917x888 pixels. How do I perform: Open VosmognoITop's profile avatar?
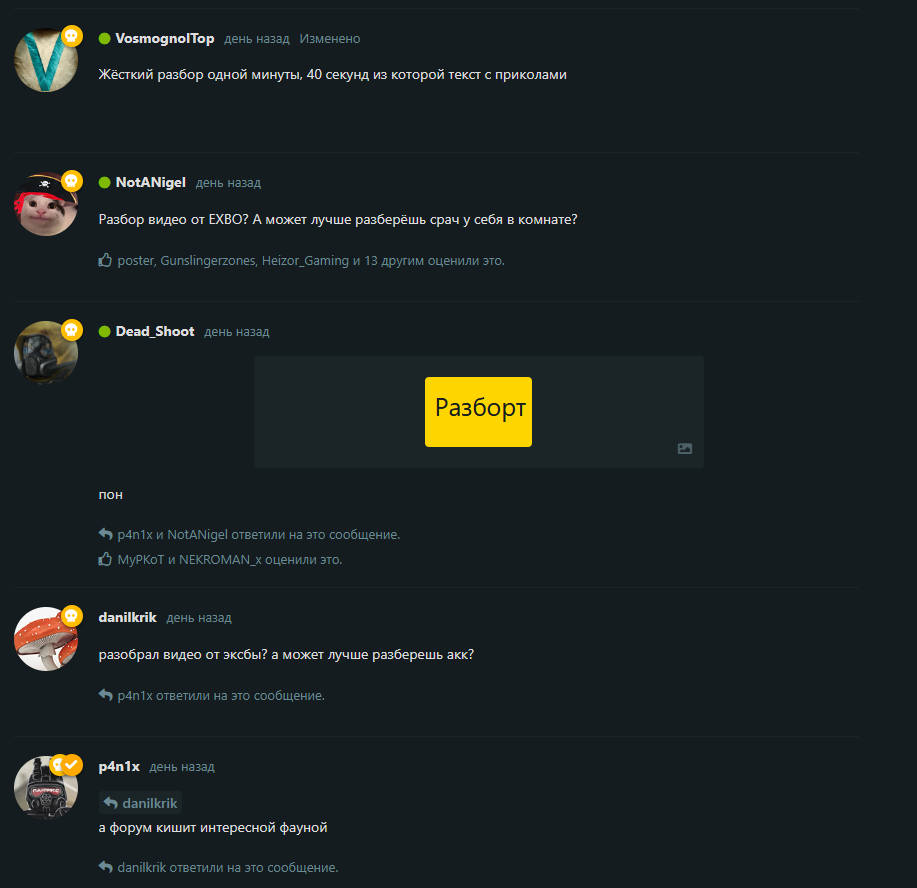pos(46,60)
